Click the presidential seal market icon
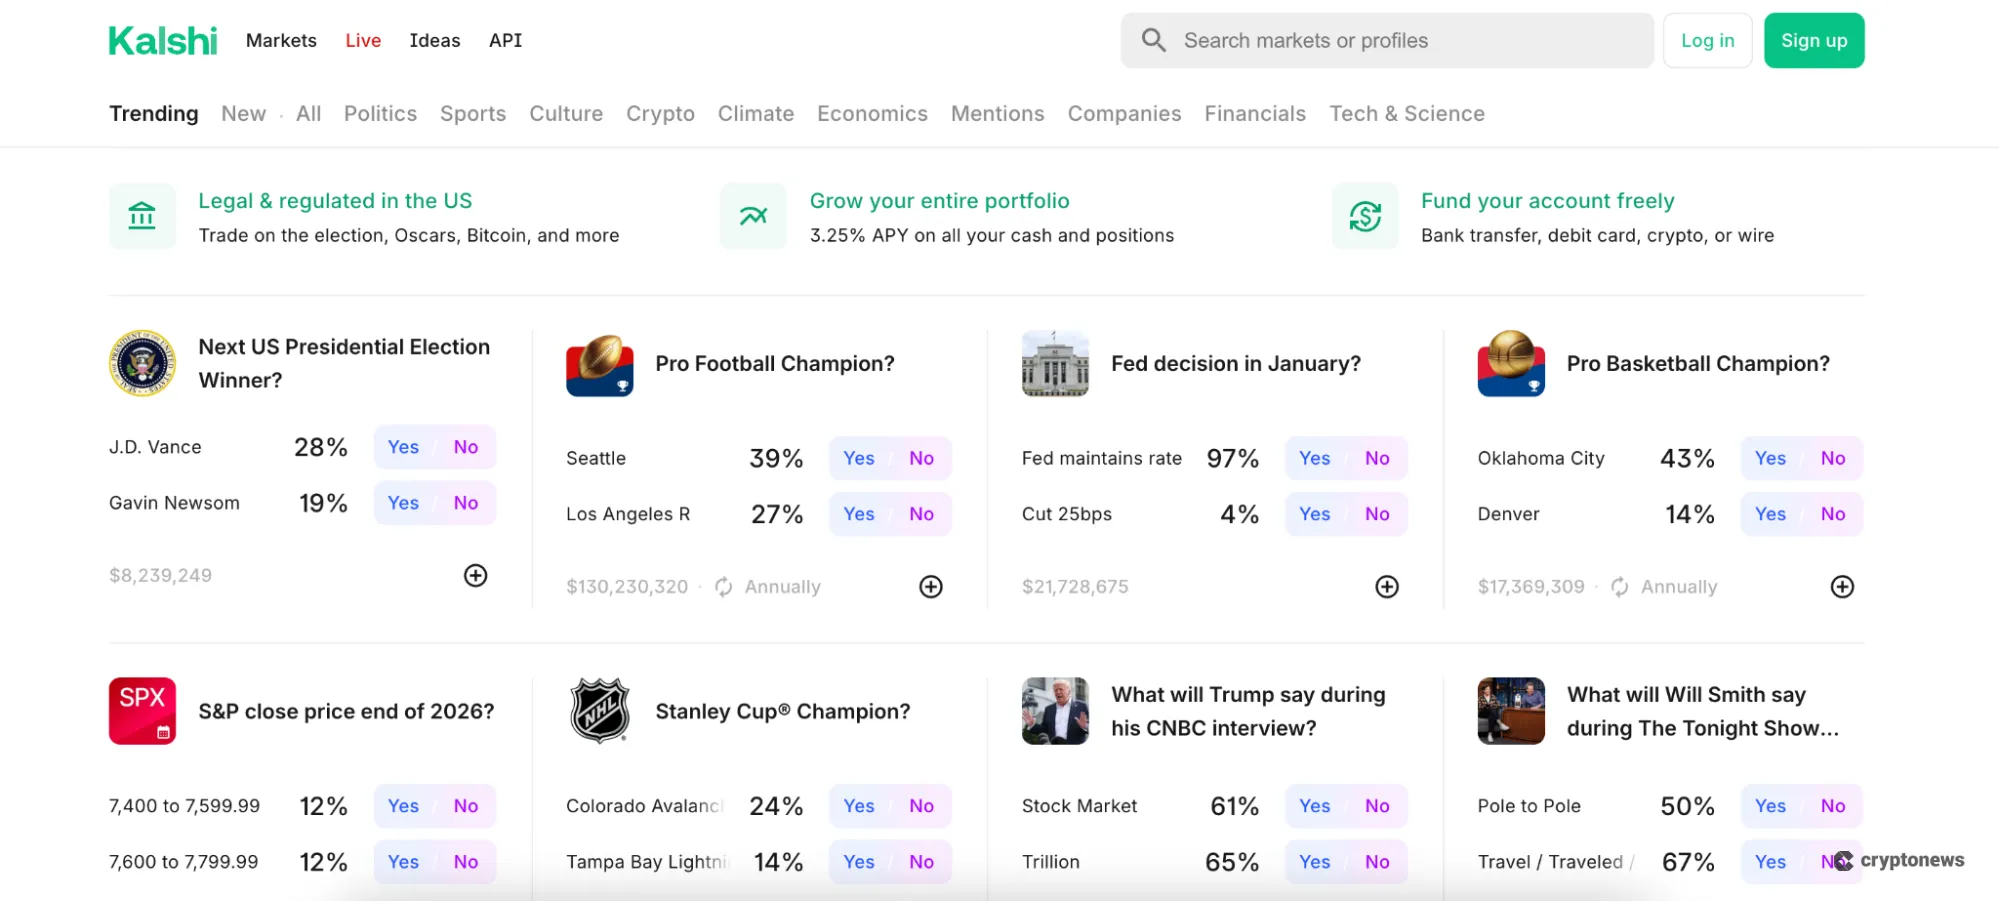 pyautogui.click(x=142, y=363)
